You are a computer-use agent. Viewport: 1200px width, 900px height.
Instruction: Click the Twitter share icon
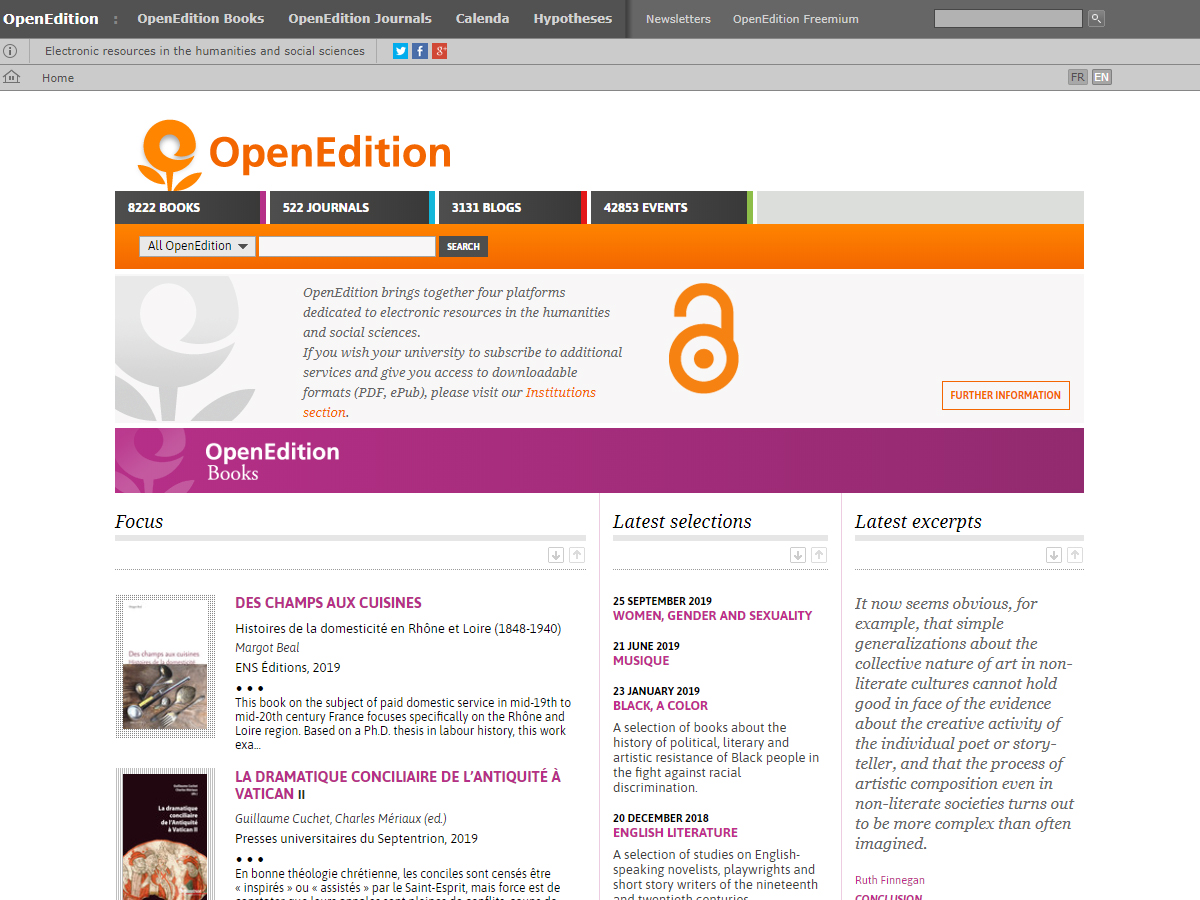click(x=401, y=51)
